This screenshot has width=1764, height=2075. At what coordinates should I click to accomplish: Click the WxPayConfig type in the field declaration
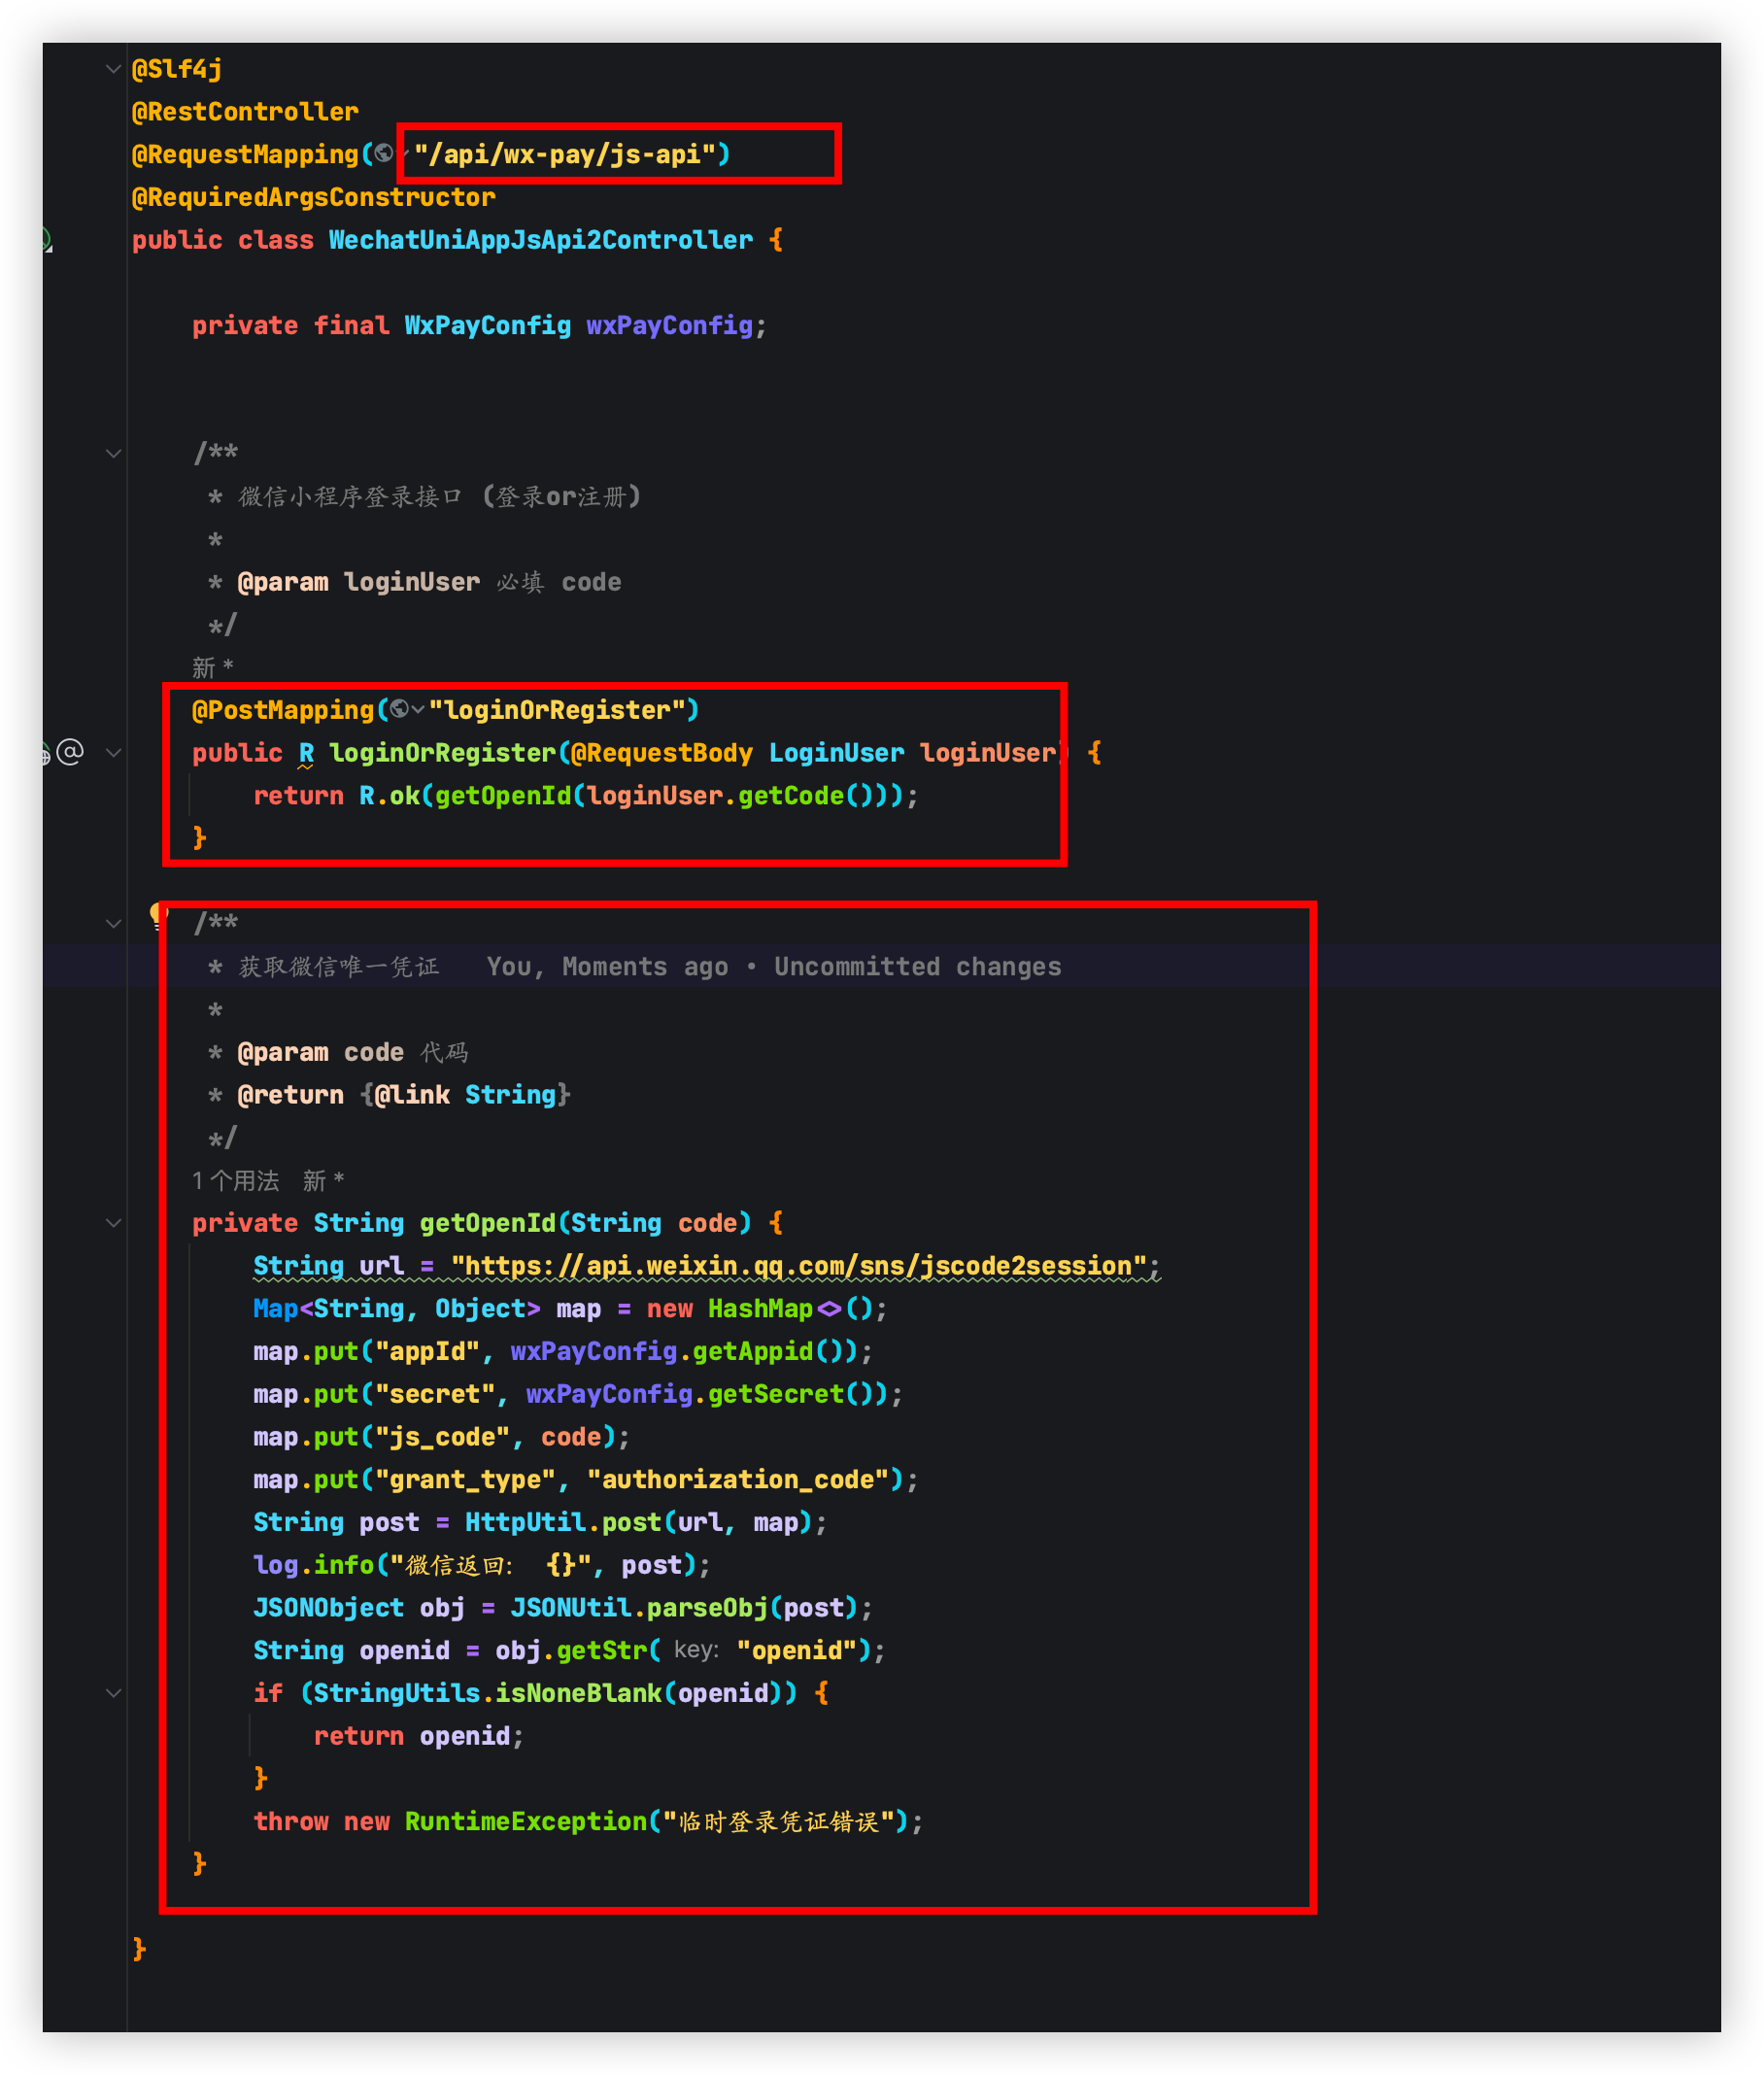click(x=487, y=325)
